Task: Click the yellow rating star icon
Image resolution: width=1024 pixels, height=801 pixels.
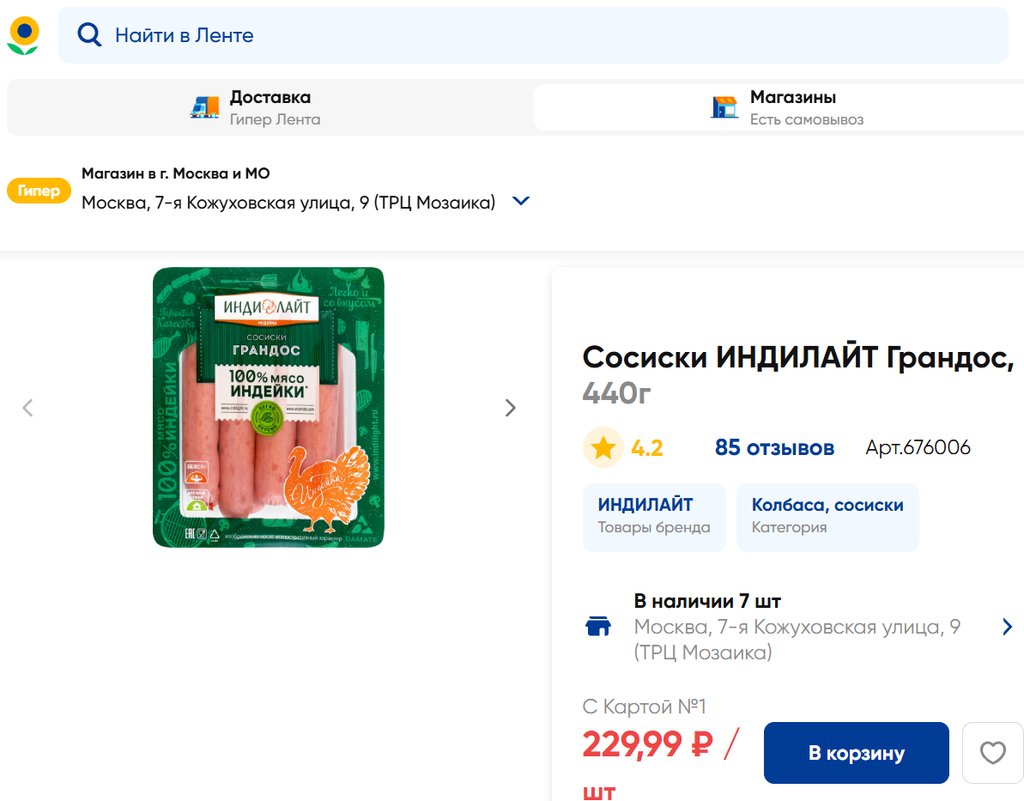Action: pos(602,448)
